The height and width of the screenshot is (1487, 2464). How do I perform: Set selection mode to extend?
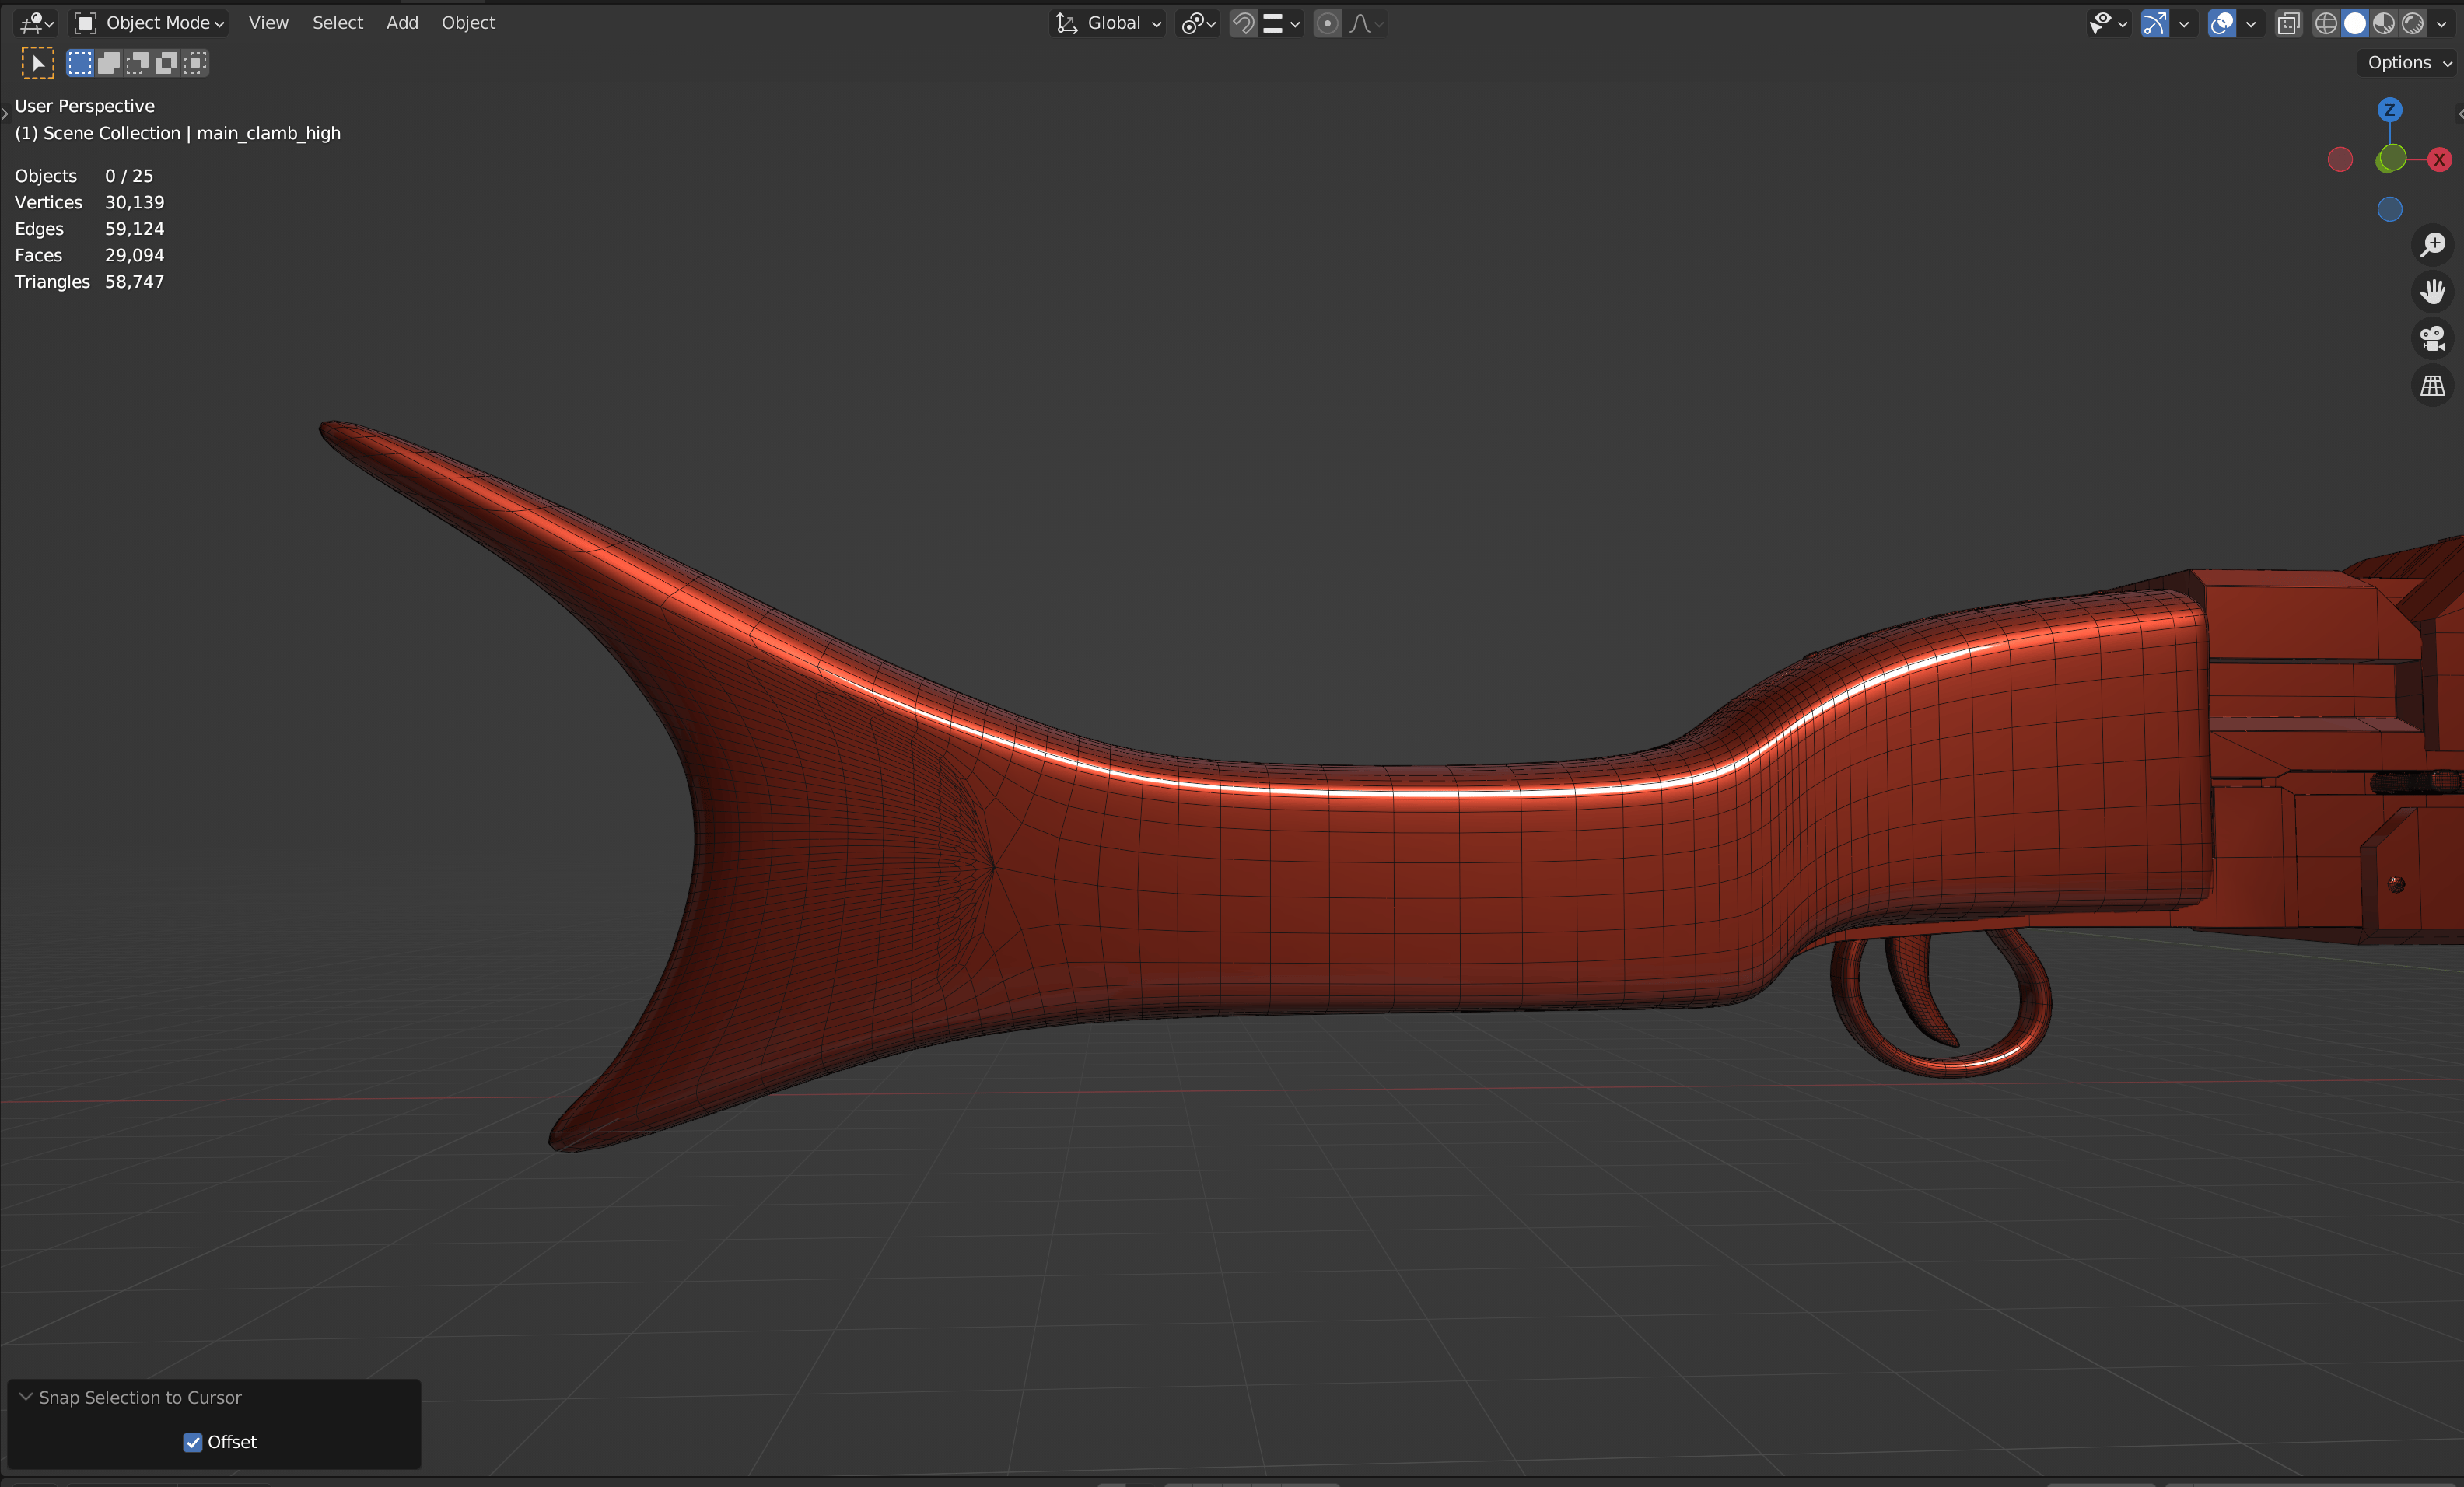(x=109, y=63)
